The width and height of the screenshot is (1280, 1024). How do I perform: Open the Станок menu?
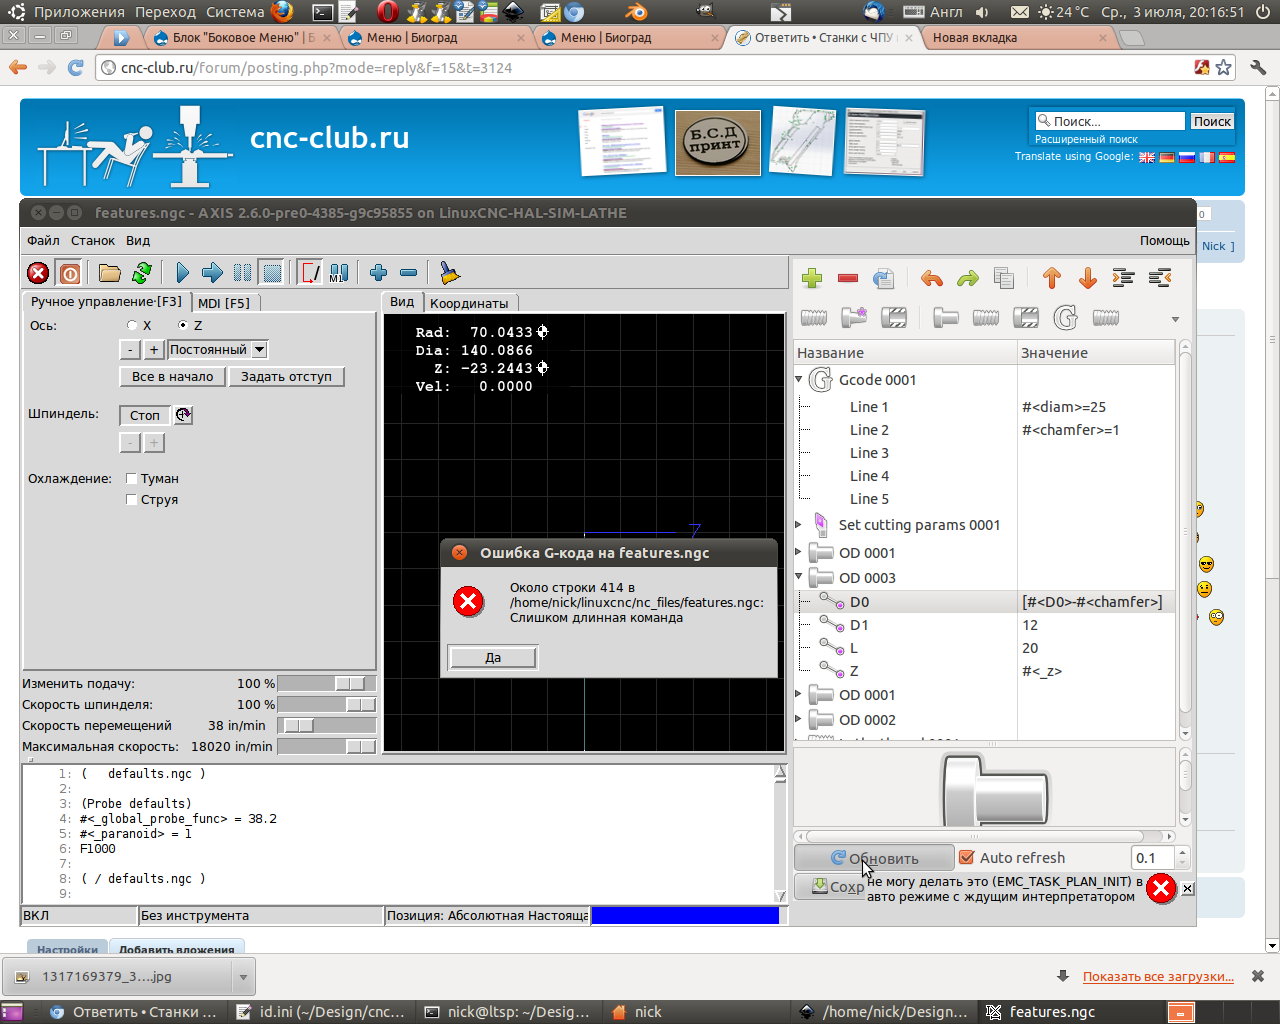tap(93, 240)
